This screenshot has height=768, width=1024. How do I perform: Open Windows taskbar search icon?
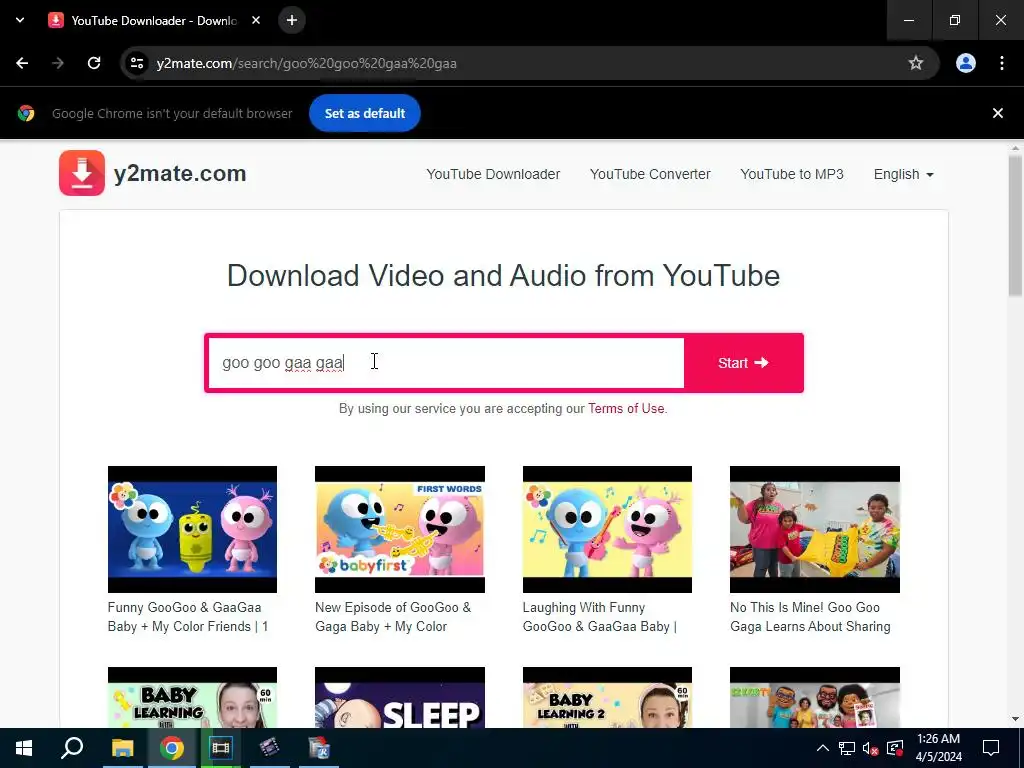(72, 748)
